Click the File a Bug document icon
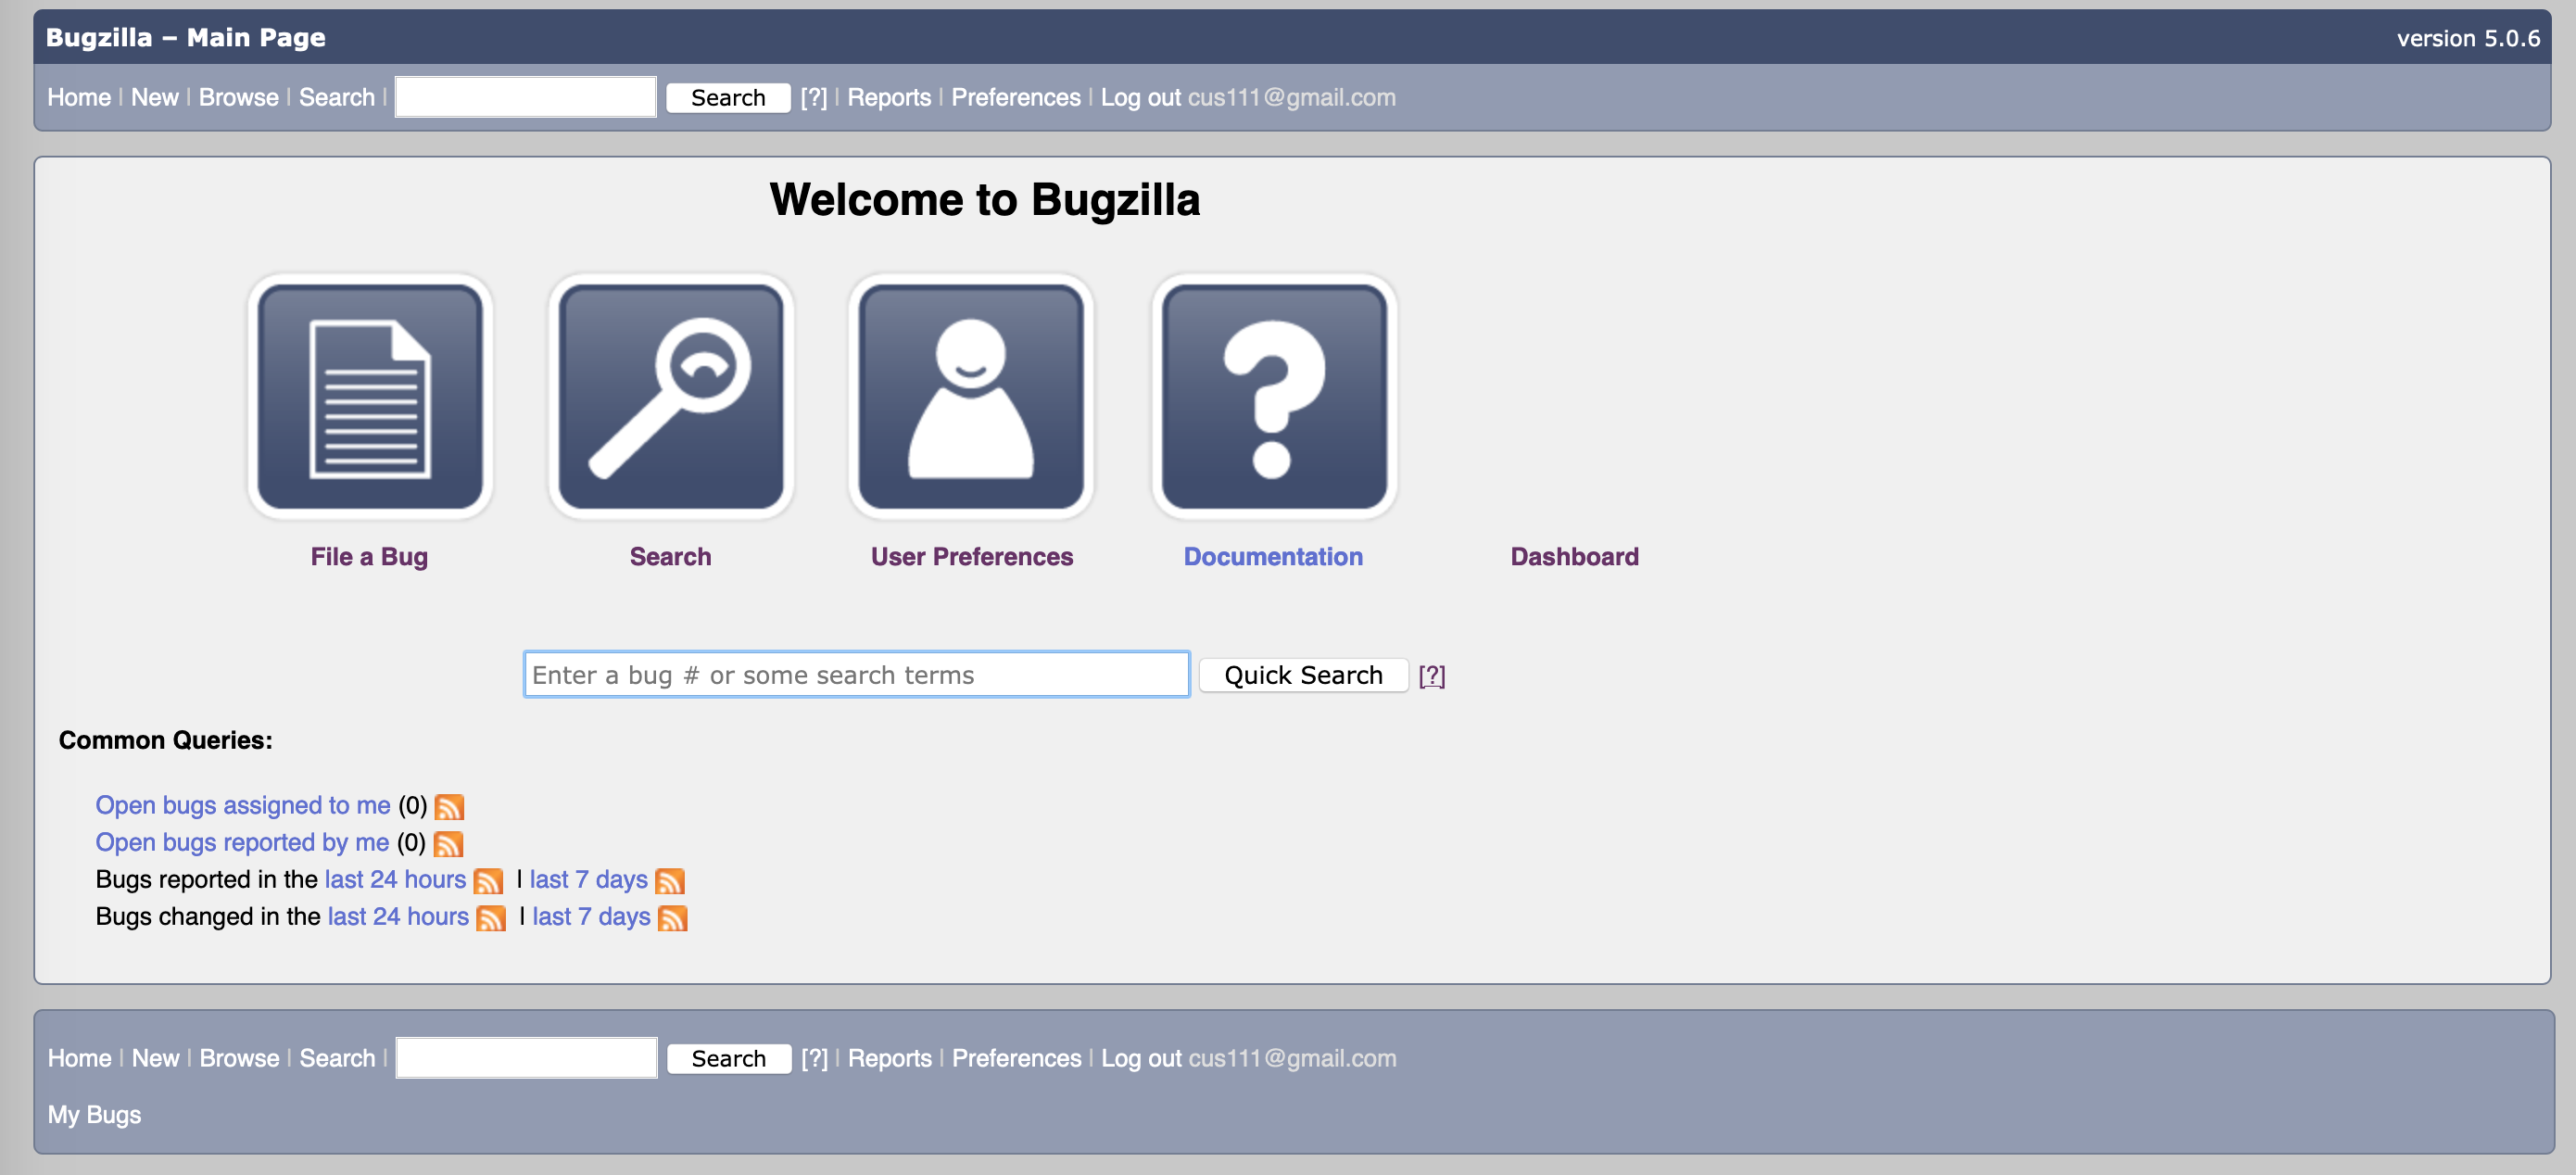Screen dimensions: 2576x1175 (370, 397)
